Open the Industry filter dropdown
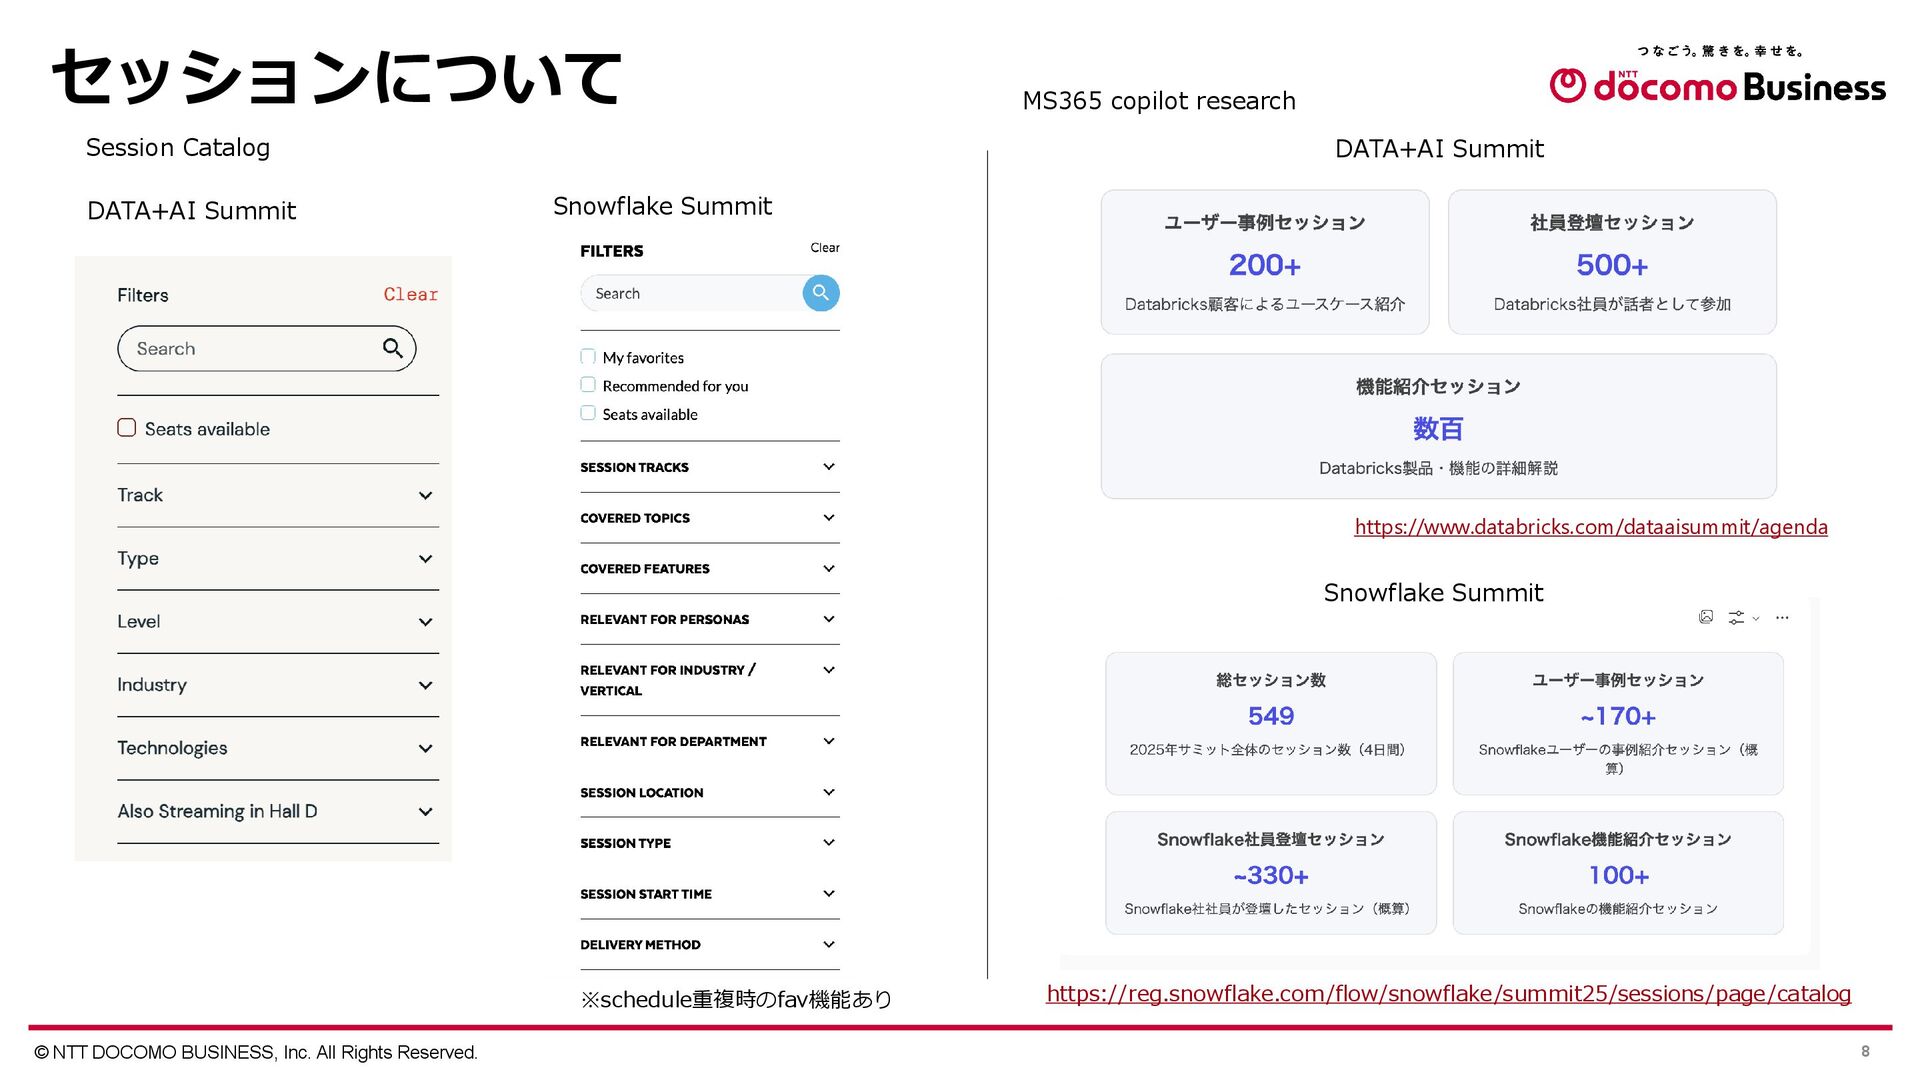 [x=278, y=684]
